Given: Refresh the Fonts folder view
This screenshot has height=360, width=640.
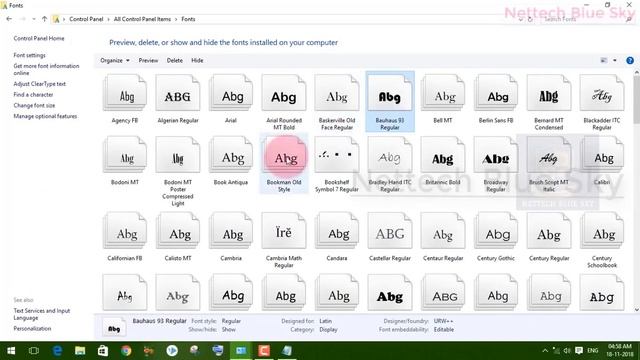Looking at the screenshot, I should (x=530, y=19).
